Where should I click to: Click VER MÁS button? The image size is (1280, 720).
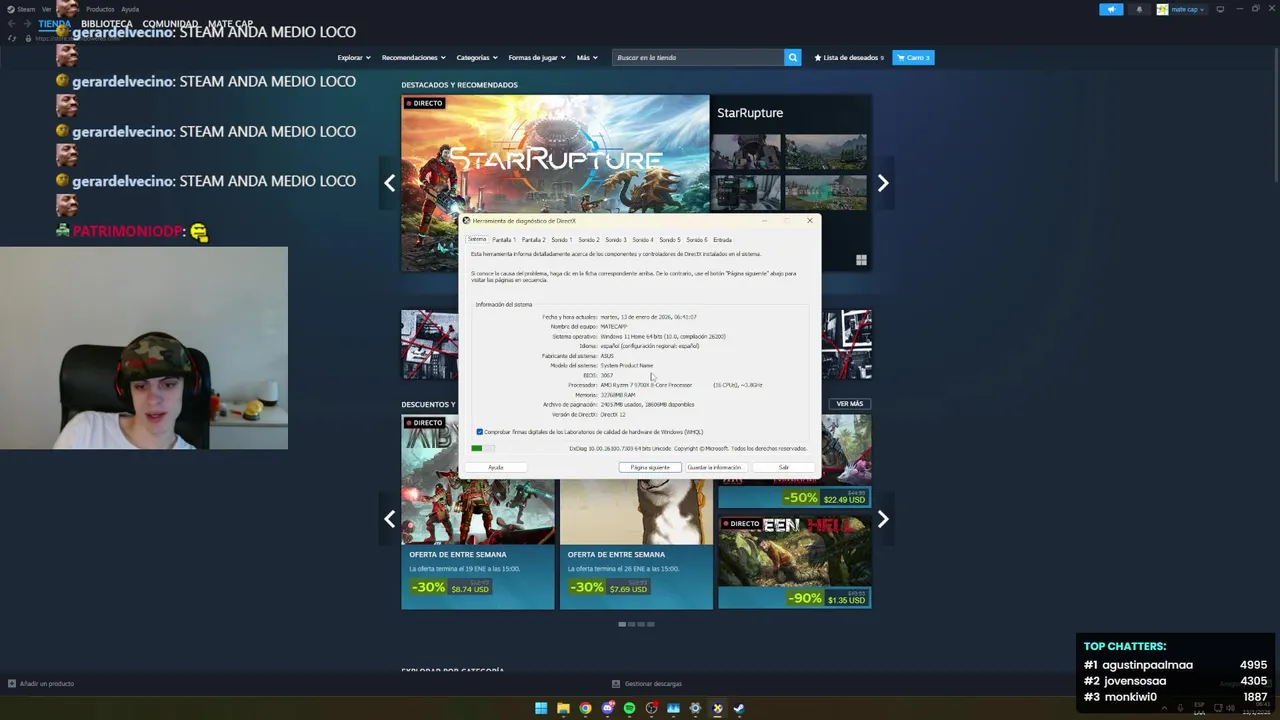tap(849, 404)
